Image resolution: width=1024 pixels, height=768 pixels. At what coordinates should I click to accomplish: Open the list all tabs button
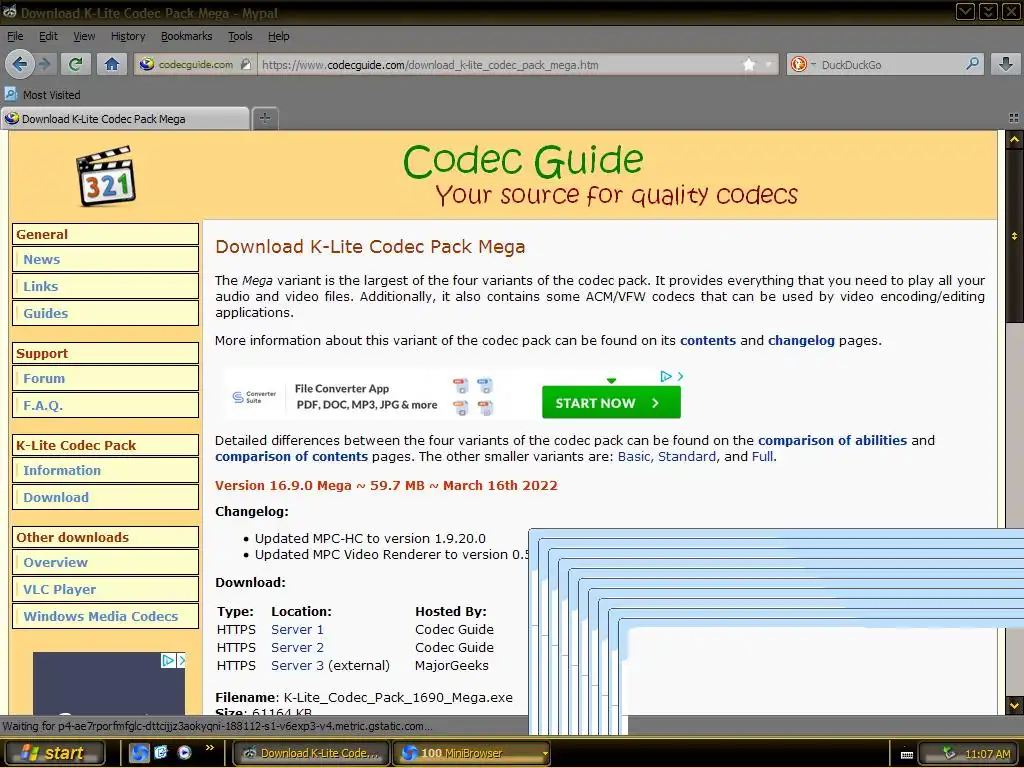click(x=1014, y=118)
